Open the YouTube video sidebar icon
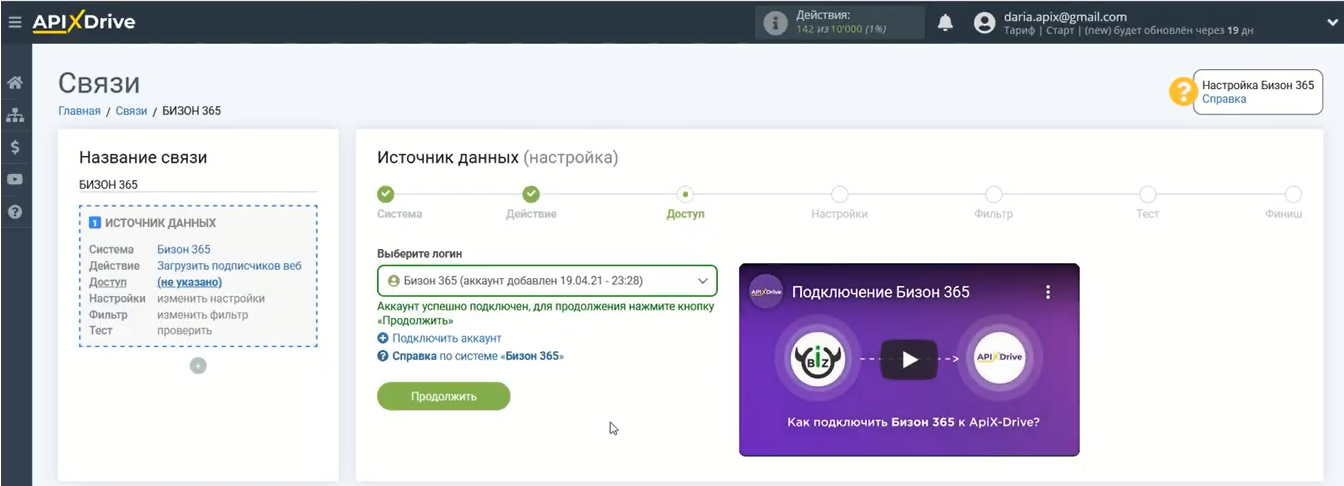 15,180
